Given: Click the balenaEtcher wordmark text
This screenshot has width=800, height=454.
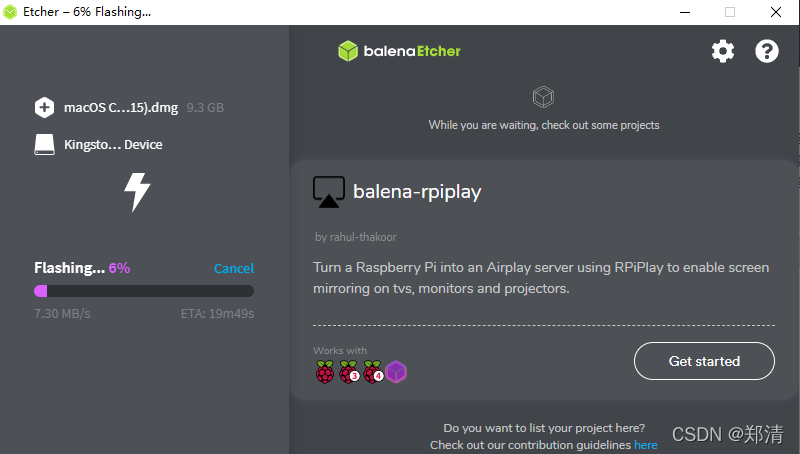Looking at the screenshot, I should (x=412, y=51).
